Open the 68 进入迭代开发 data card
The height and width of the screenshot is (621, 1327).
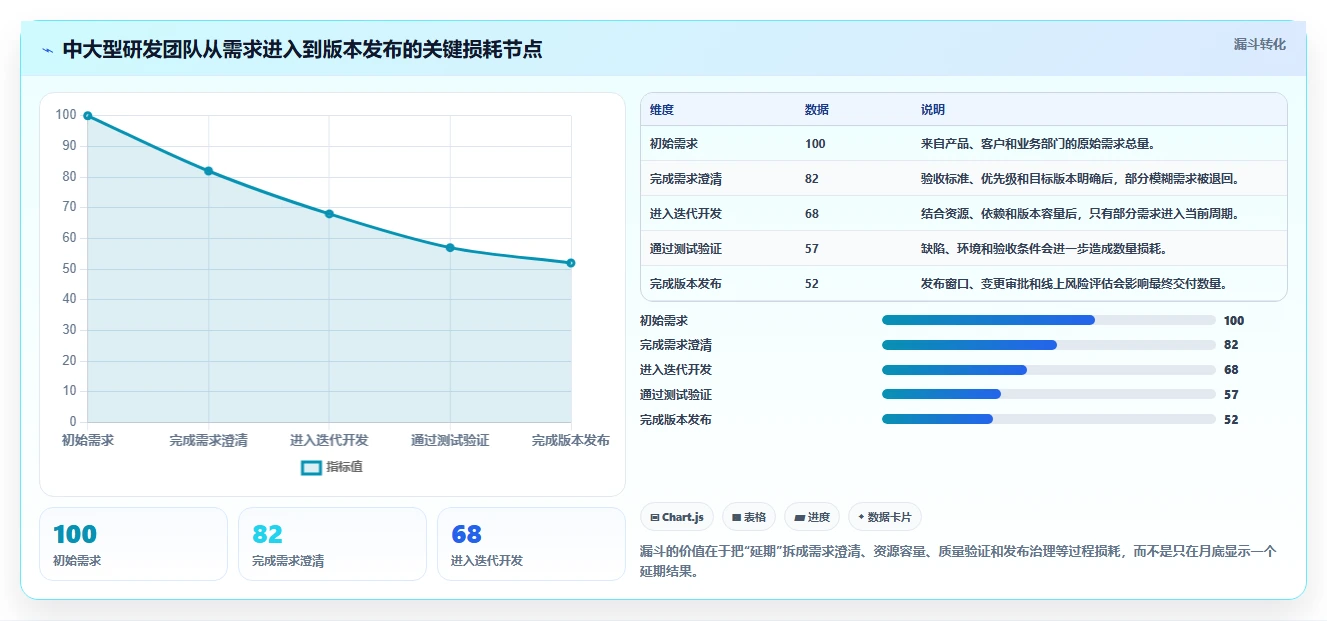pos(531,544)
